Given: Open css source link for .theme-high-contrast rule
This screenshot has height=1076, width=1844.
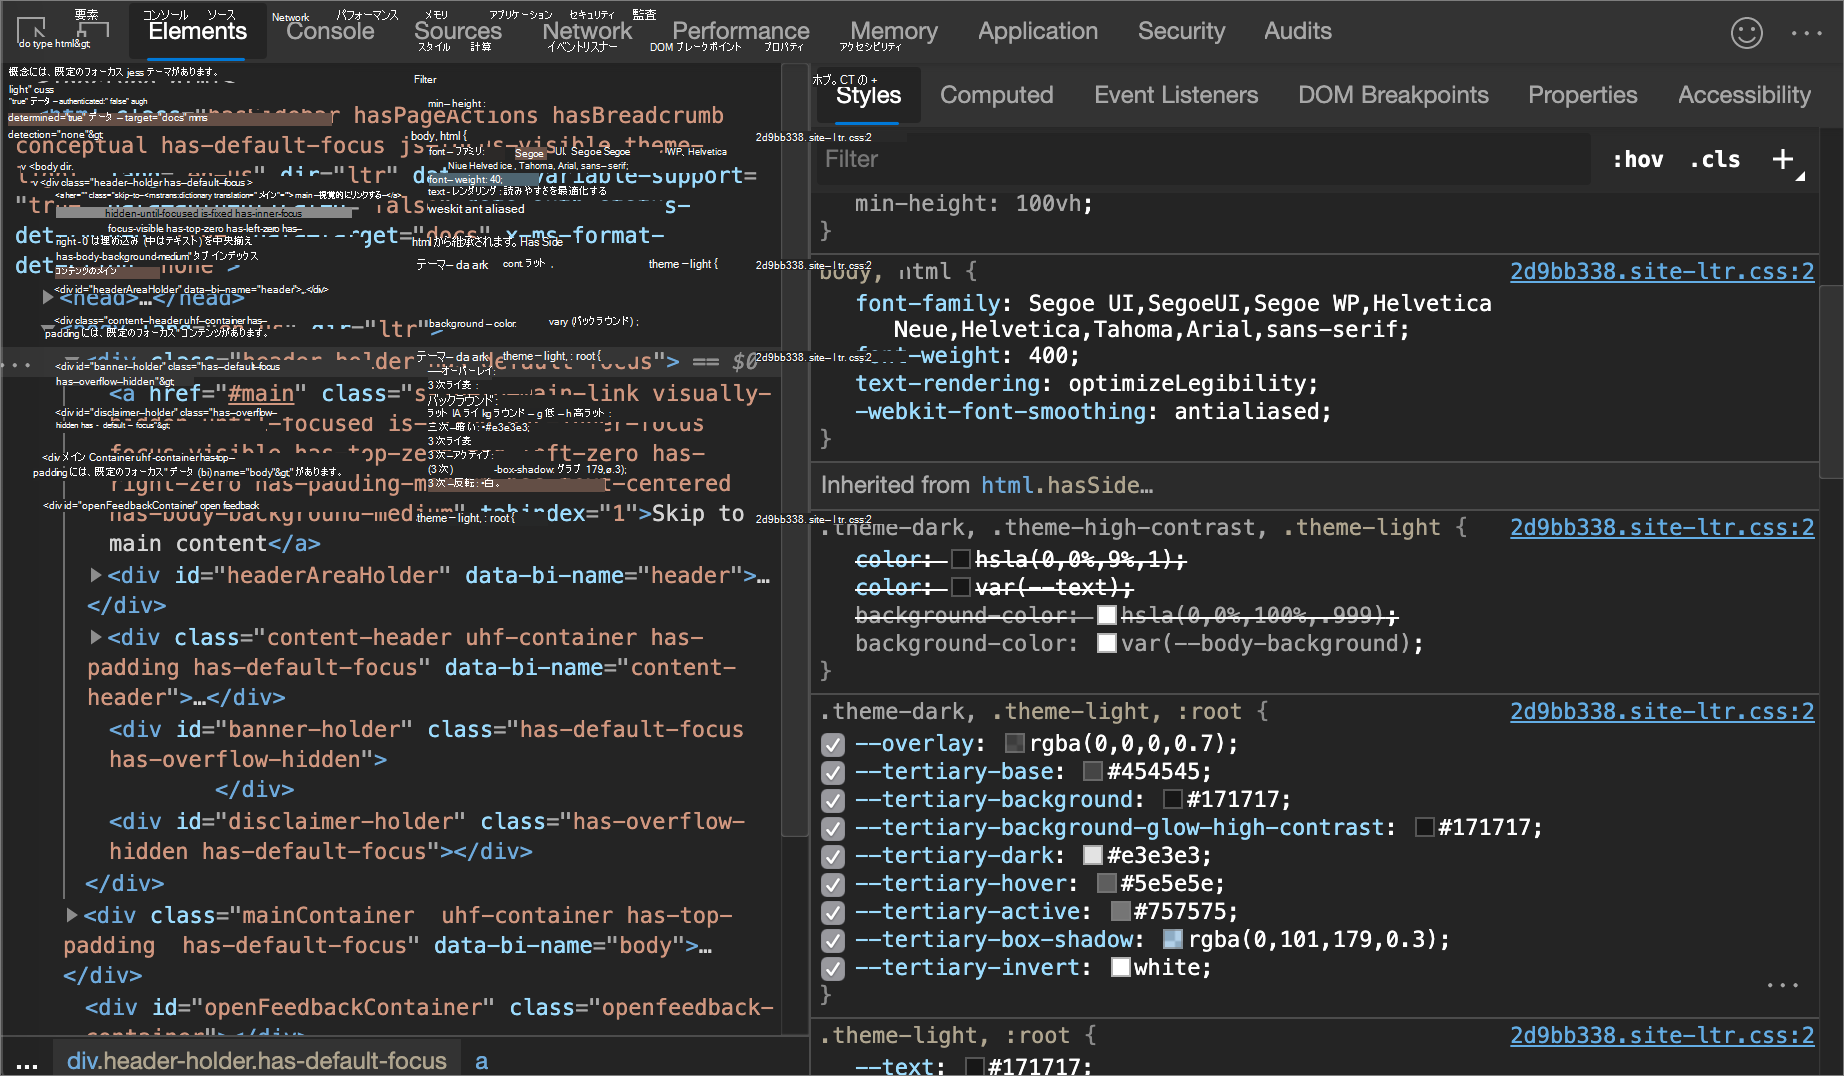Looking at the screenshot, I should pyautogui.click(x=1662, y=527).
